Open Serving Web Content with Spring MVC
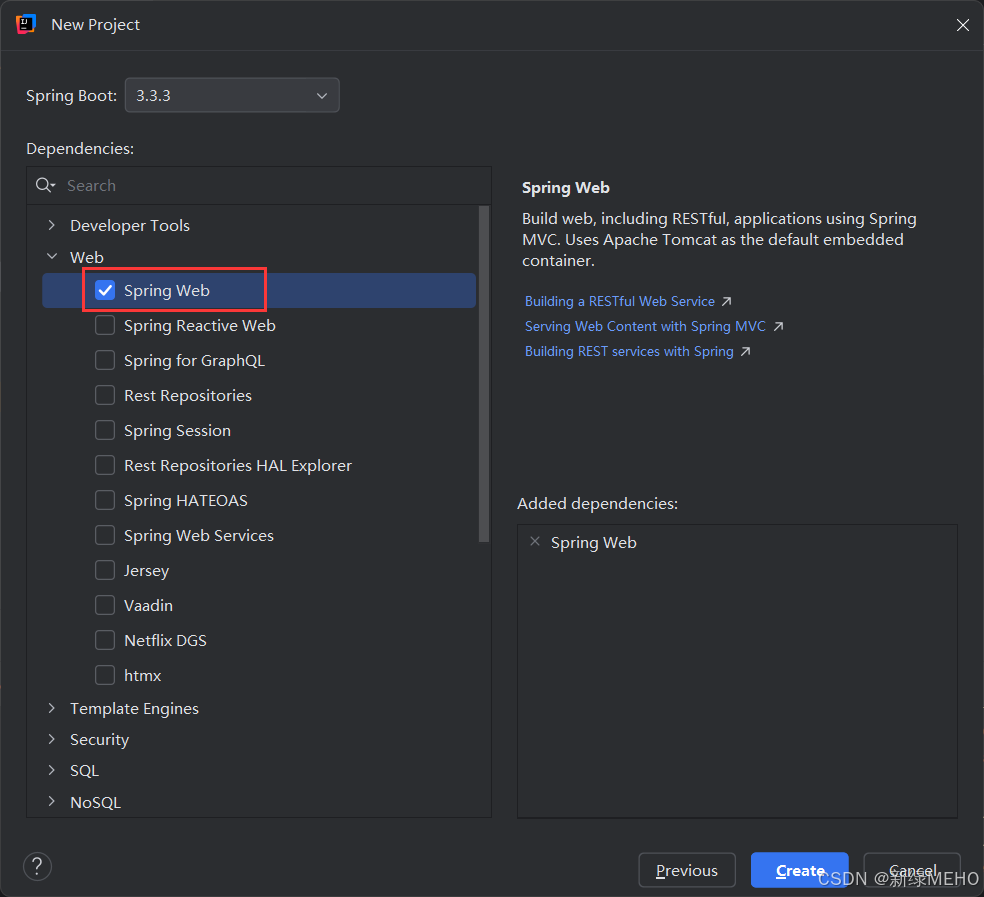The image size is (984, 897). pyautogui.click(x=645, y=326)
